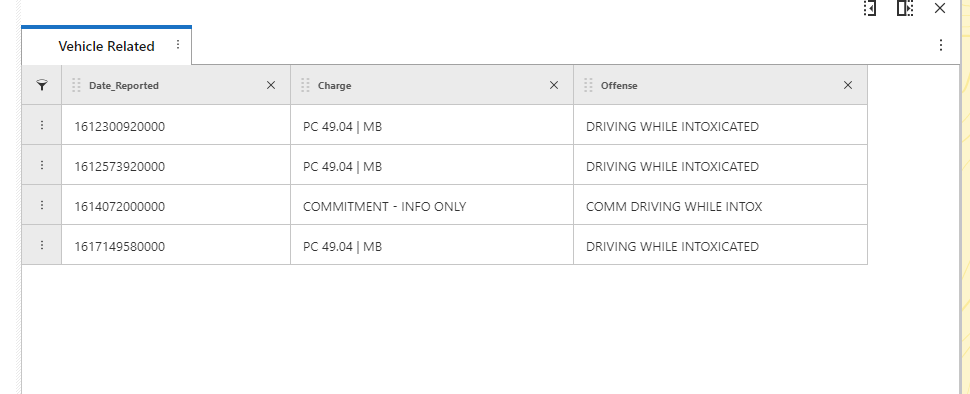
Task: Remove the Charge column
Action: [x=554, y=85]
